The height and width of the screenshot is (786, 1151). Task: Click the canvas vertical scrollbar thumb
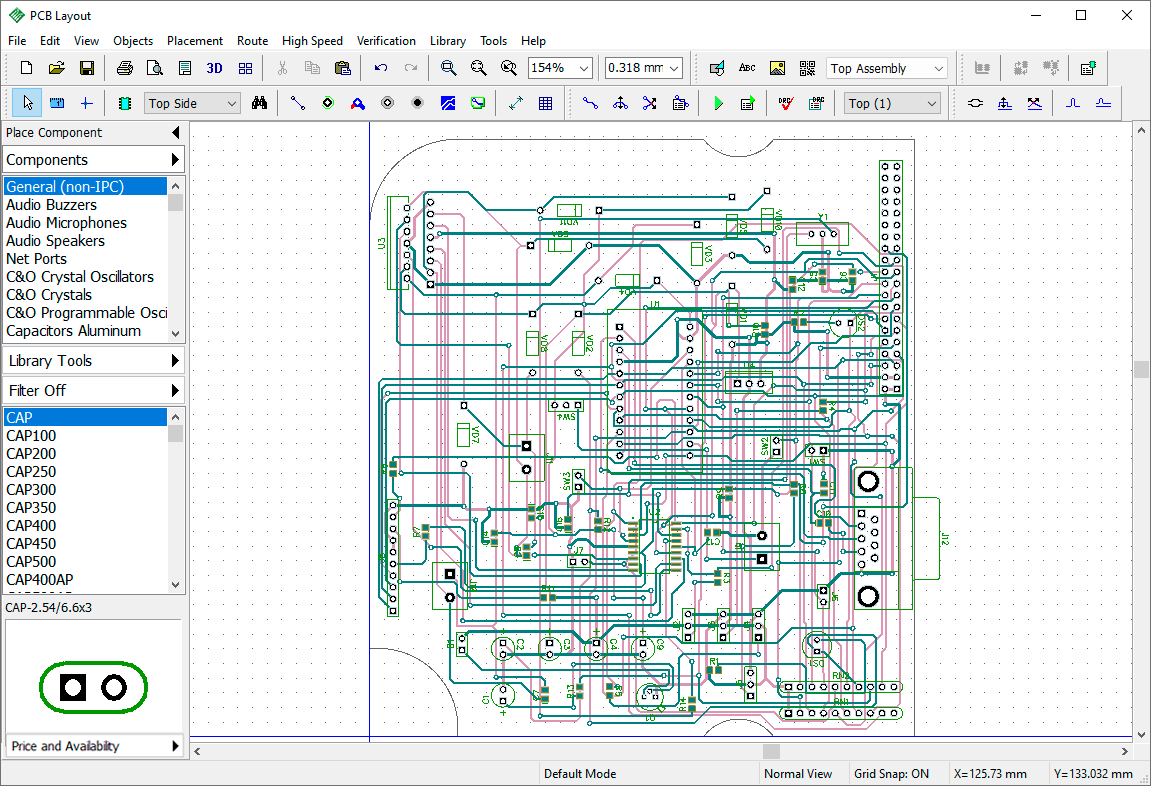click(1141, 368)
